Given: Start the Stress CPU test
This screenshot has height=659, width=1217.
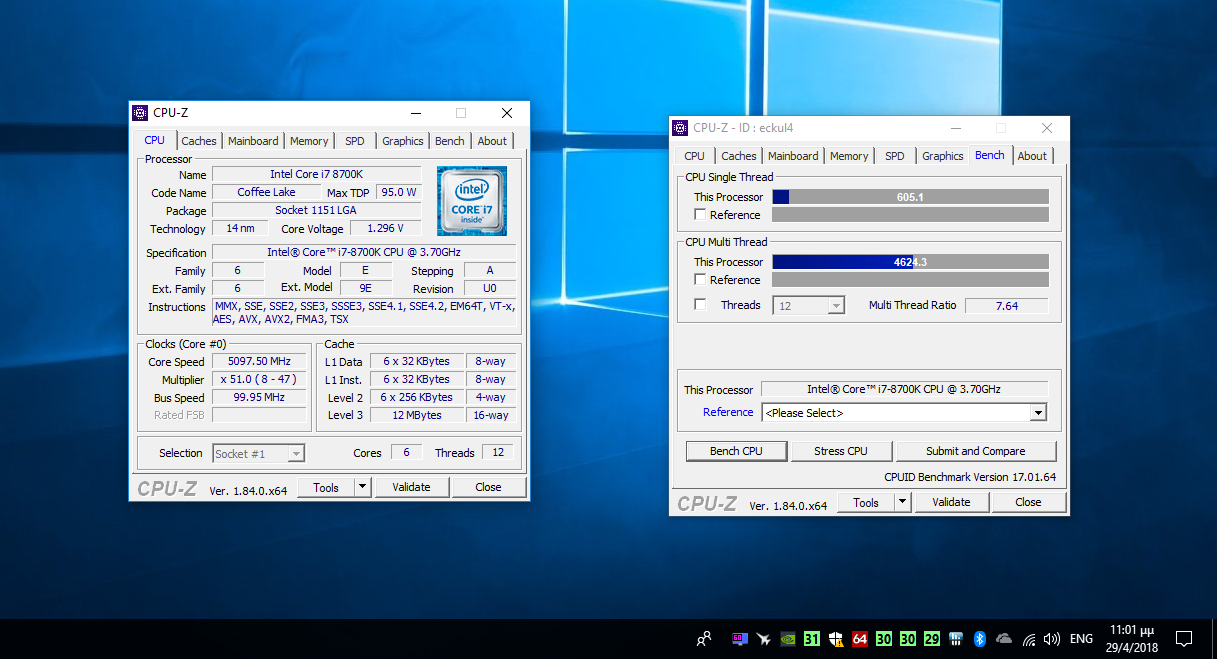Looking at the screenshot, I should 841,451.
